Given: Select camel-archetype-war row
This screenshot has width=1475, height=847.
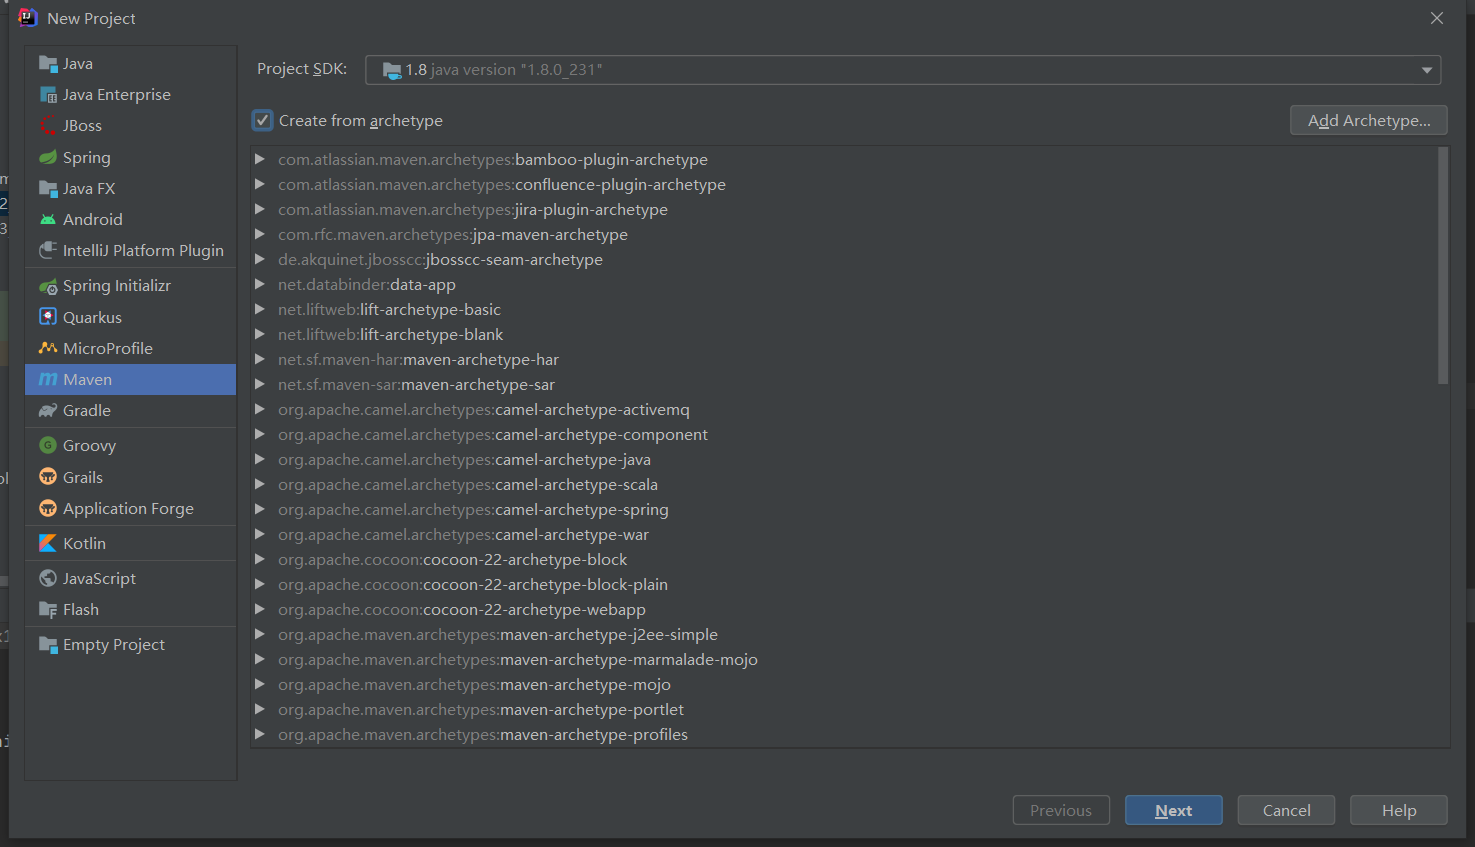Looking at the screenshot, I should [x=843, y=534].
